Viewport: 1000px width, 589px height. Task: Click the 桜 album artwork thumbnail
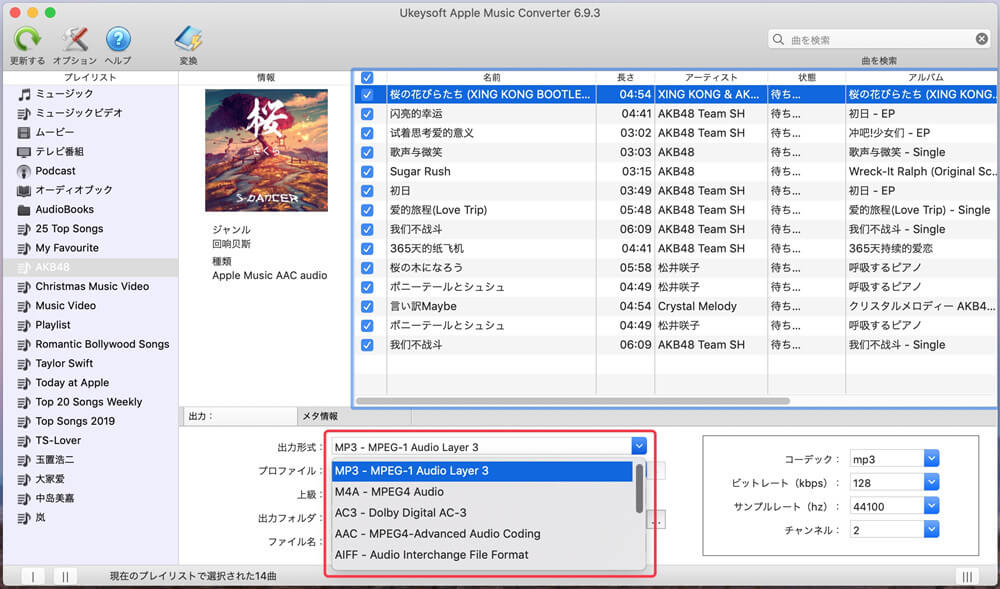click(266, 150)
